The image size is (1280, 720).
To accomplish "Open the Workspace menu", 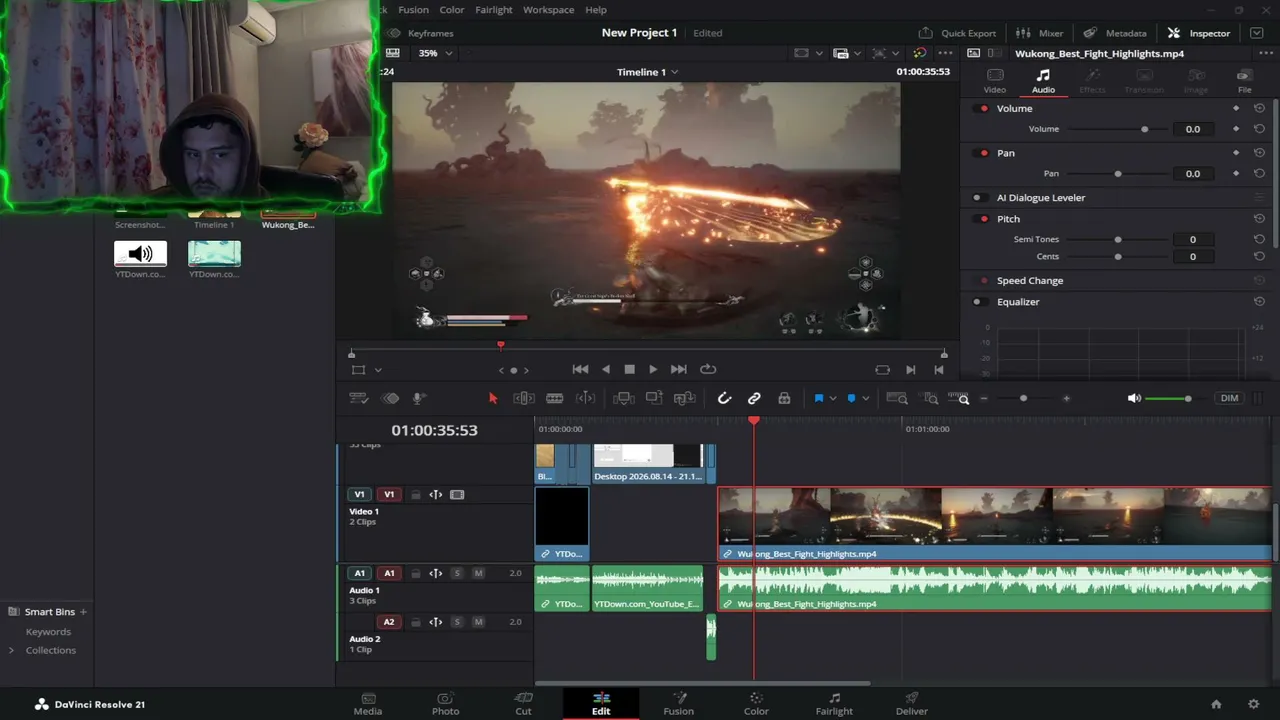I will 548,10.
